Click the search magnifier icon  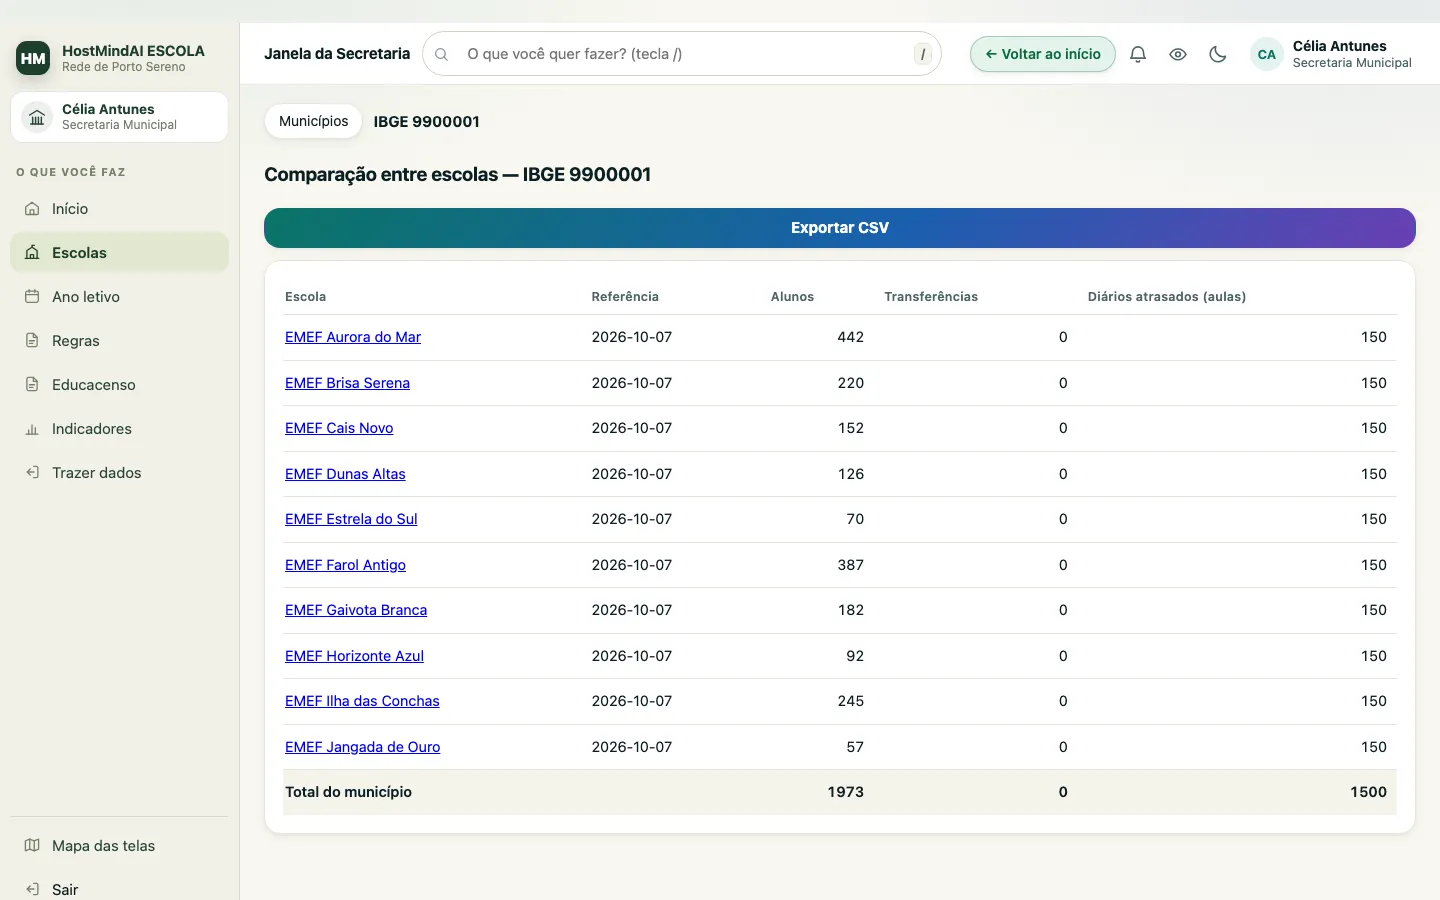[x=441, y=54]
